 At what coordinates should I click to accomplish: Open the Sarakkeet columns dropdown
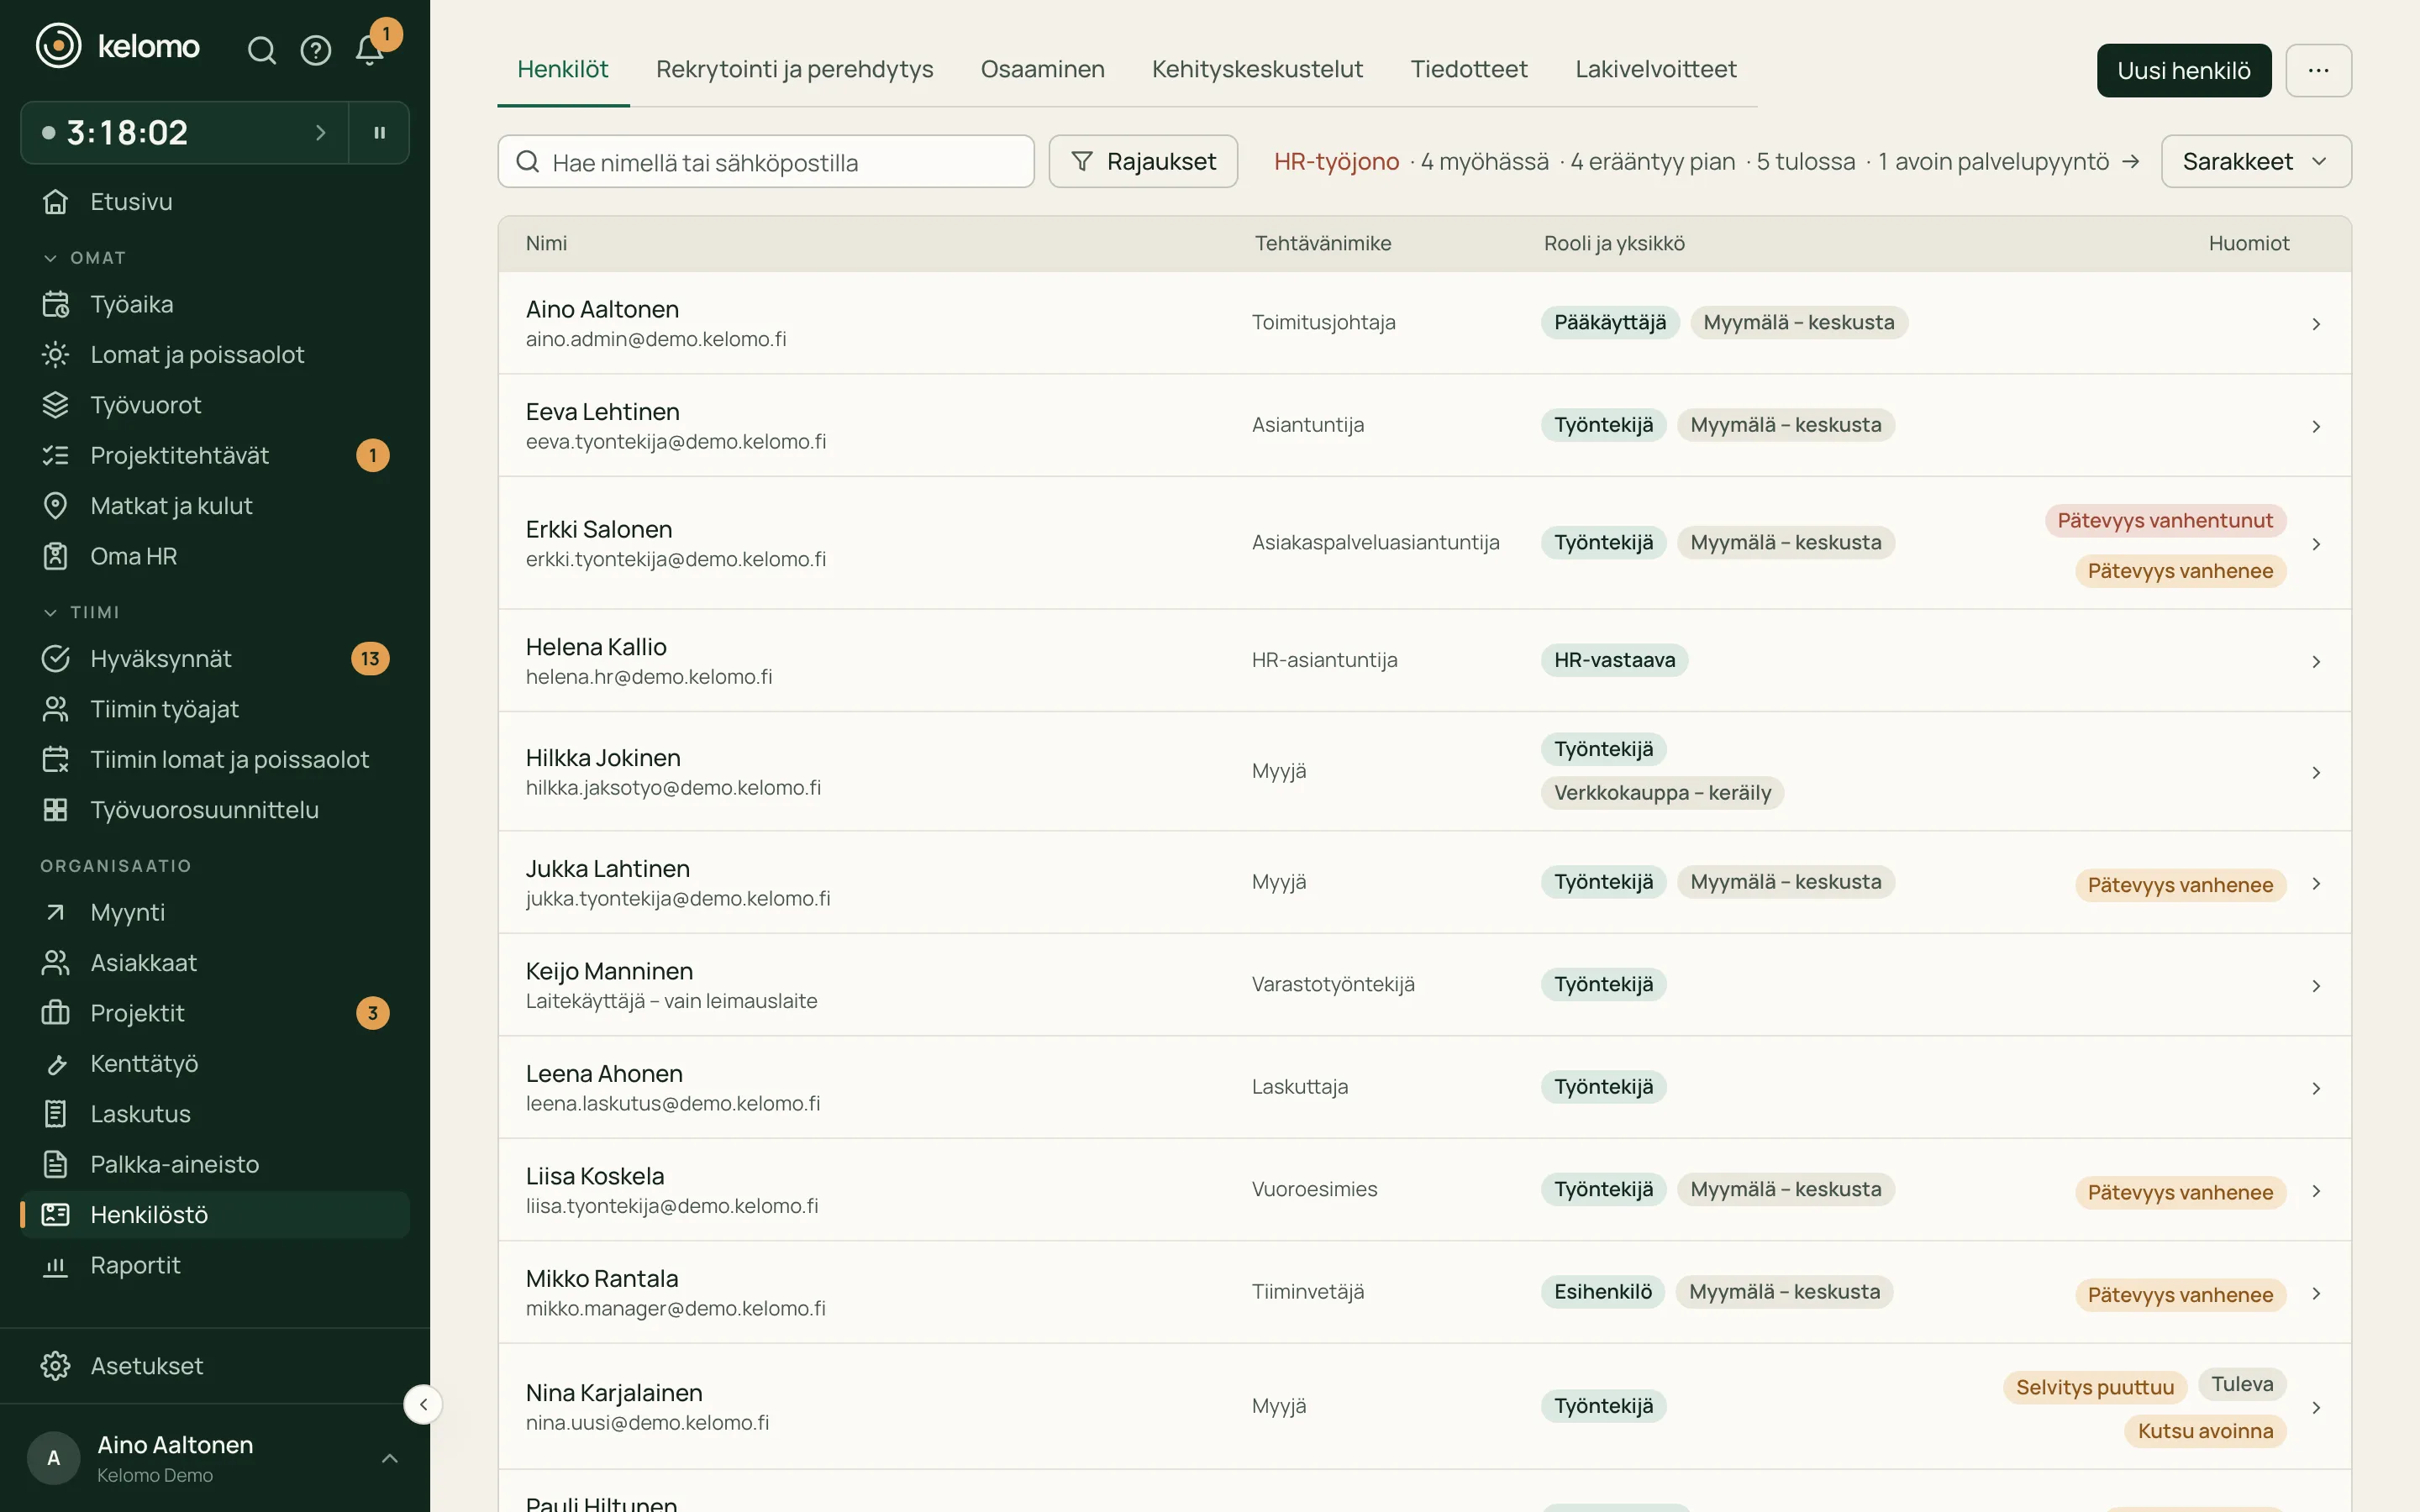click(x=2256, y=161)
